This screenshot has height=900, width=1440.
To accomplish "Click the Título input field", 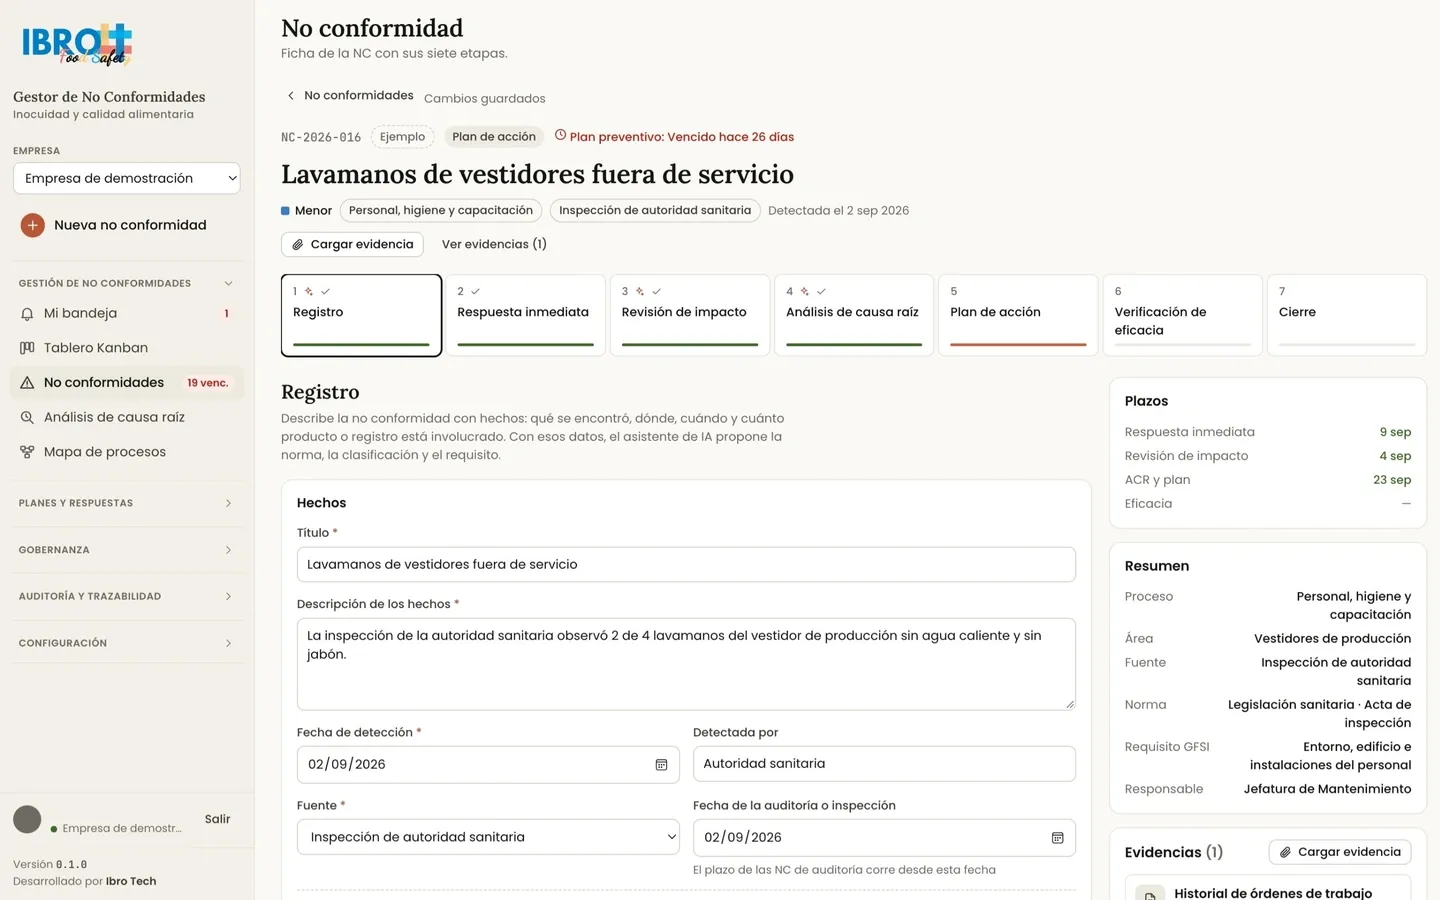I will point(686,564).
